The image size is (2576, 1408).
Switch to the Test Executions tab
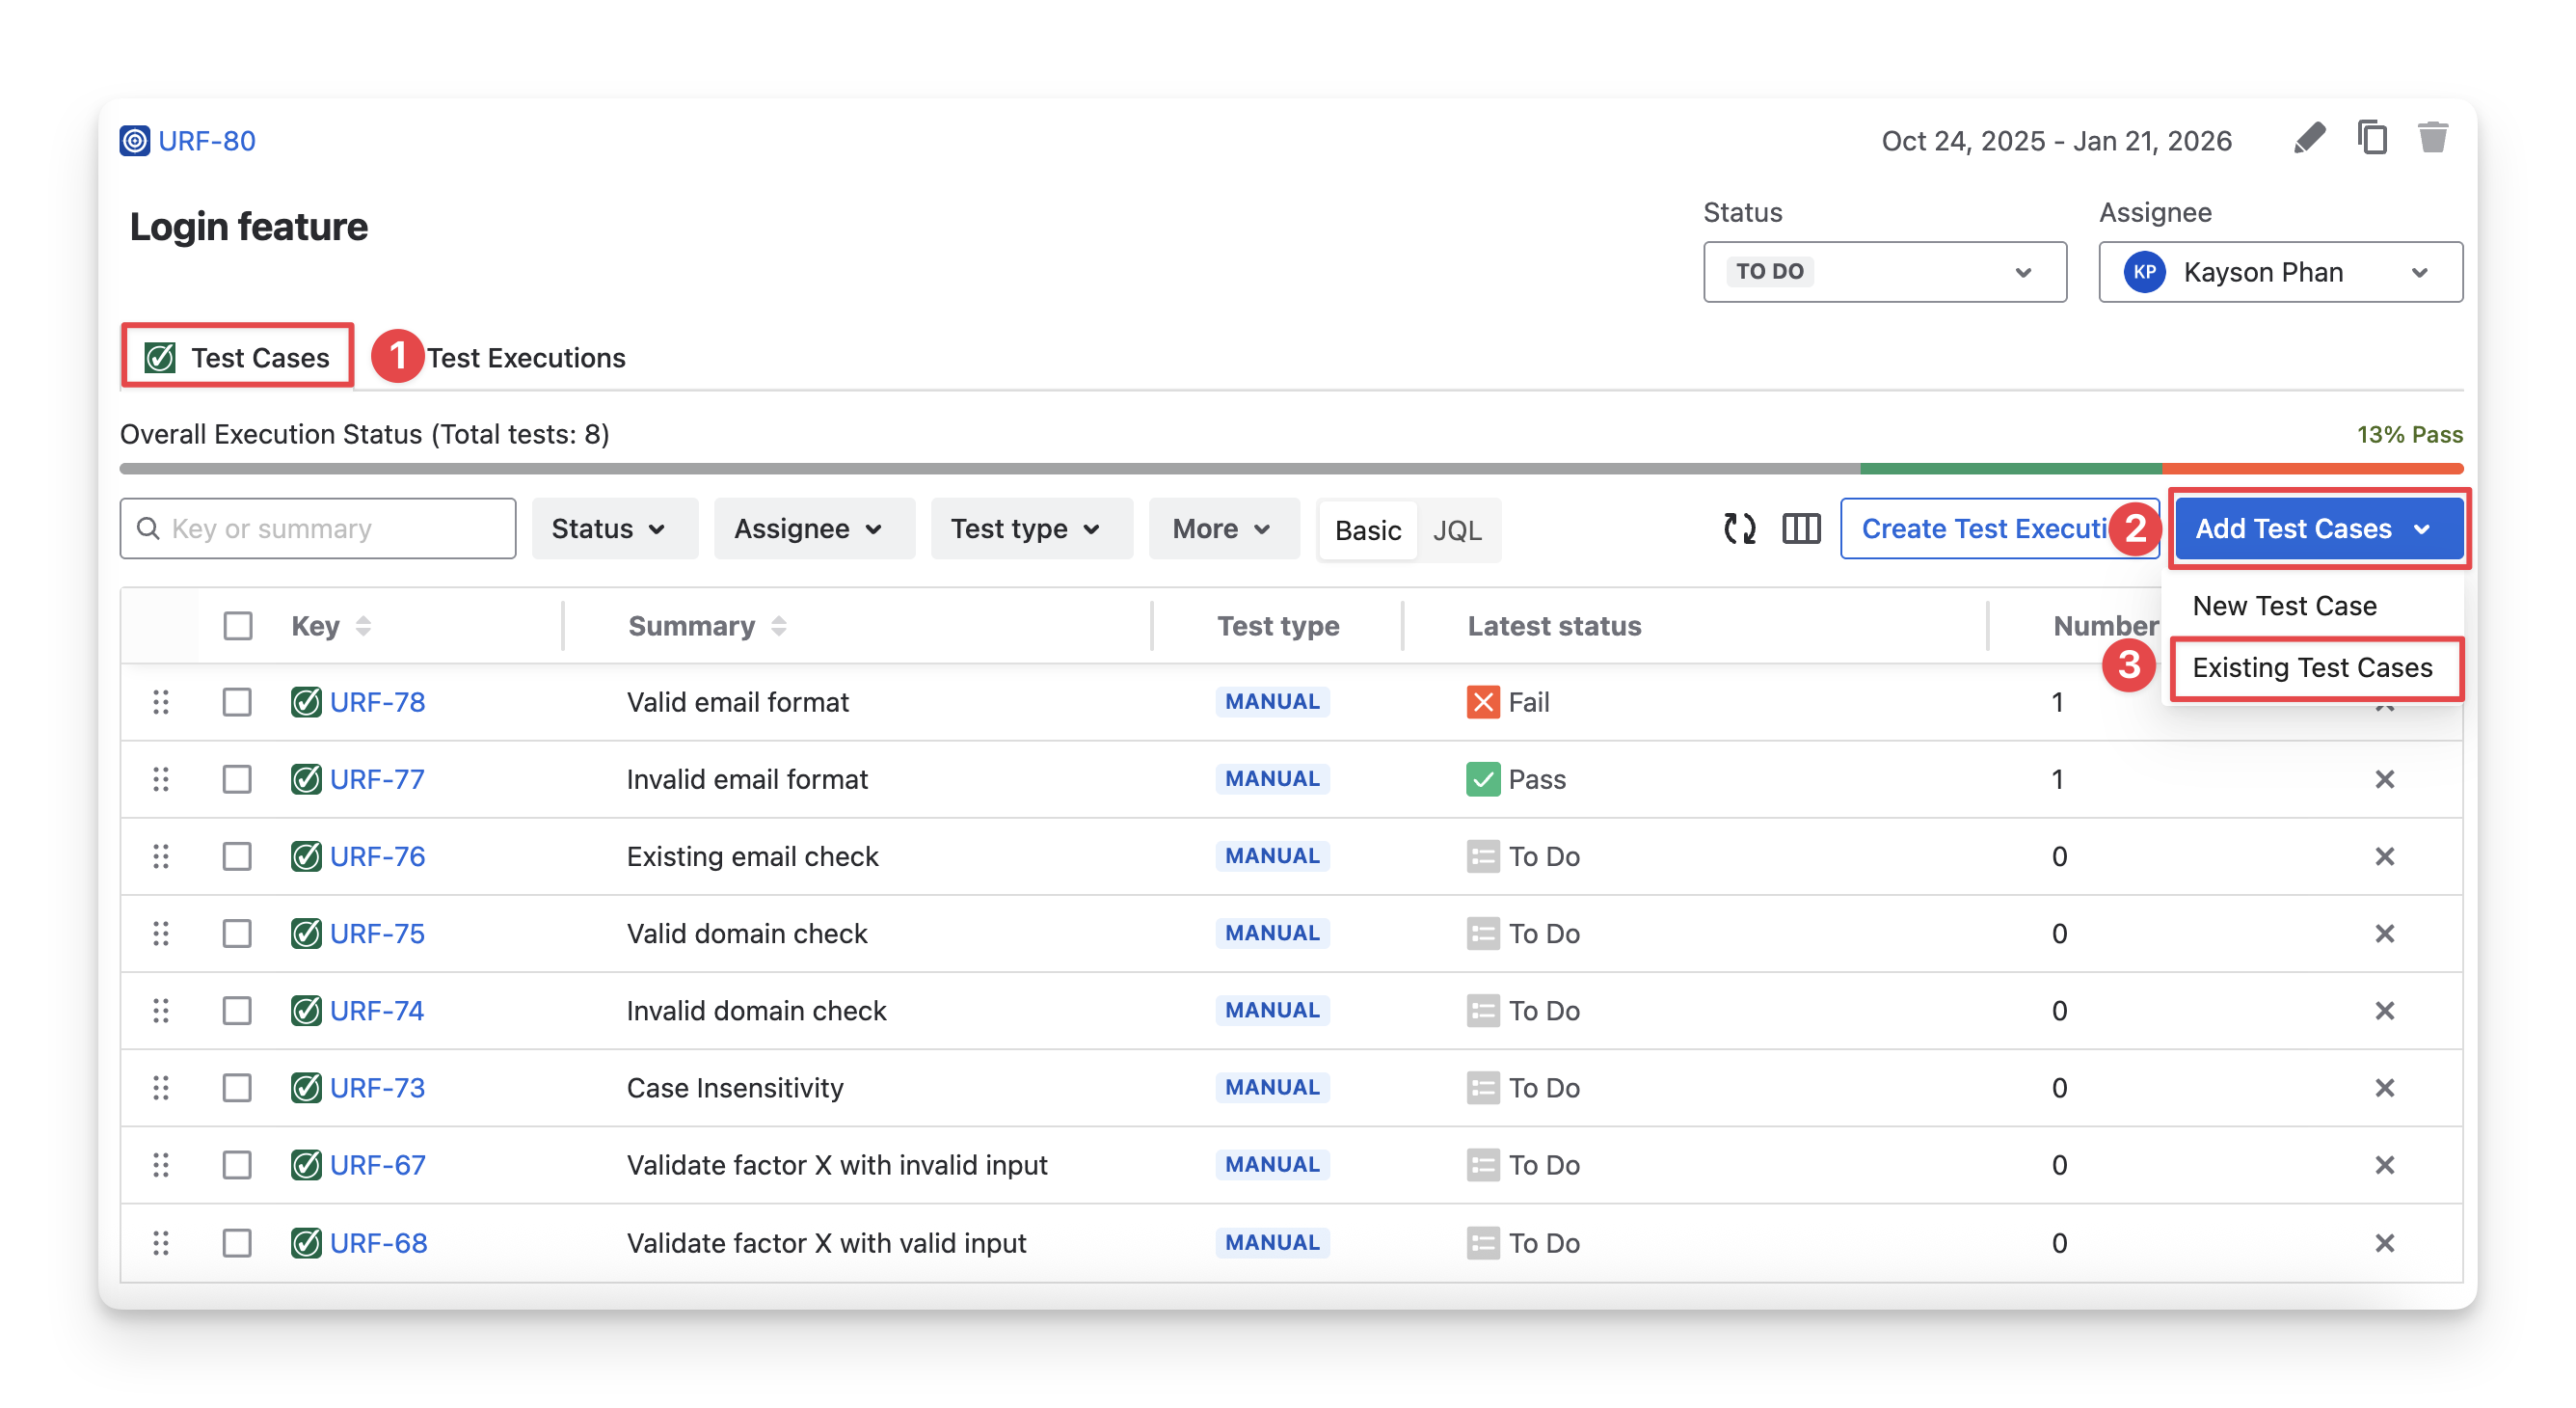tap(525, 358)
